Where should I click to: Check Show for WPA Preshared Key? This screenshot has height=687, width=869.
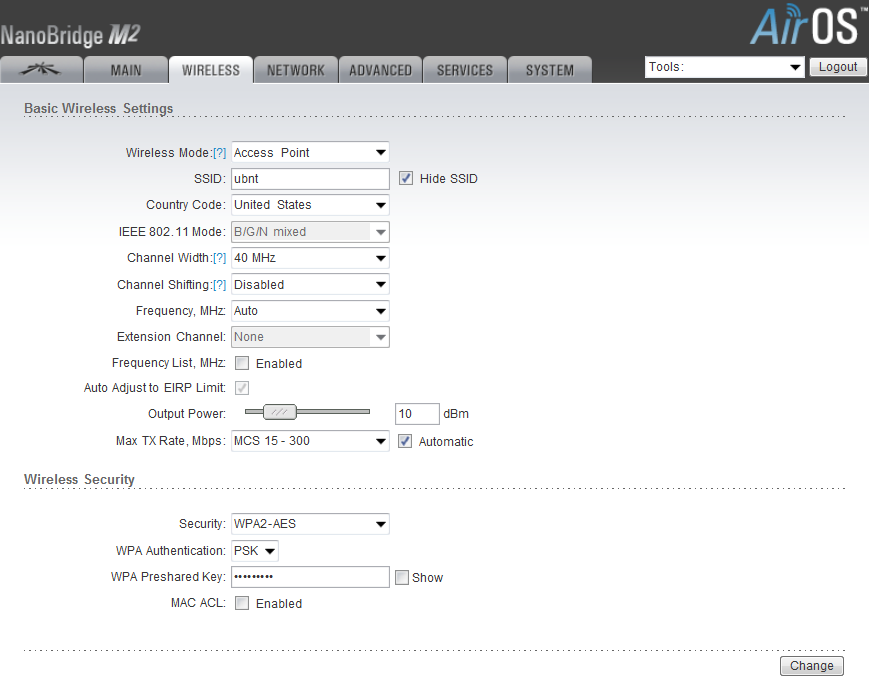[x=402, y=578]
